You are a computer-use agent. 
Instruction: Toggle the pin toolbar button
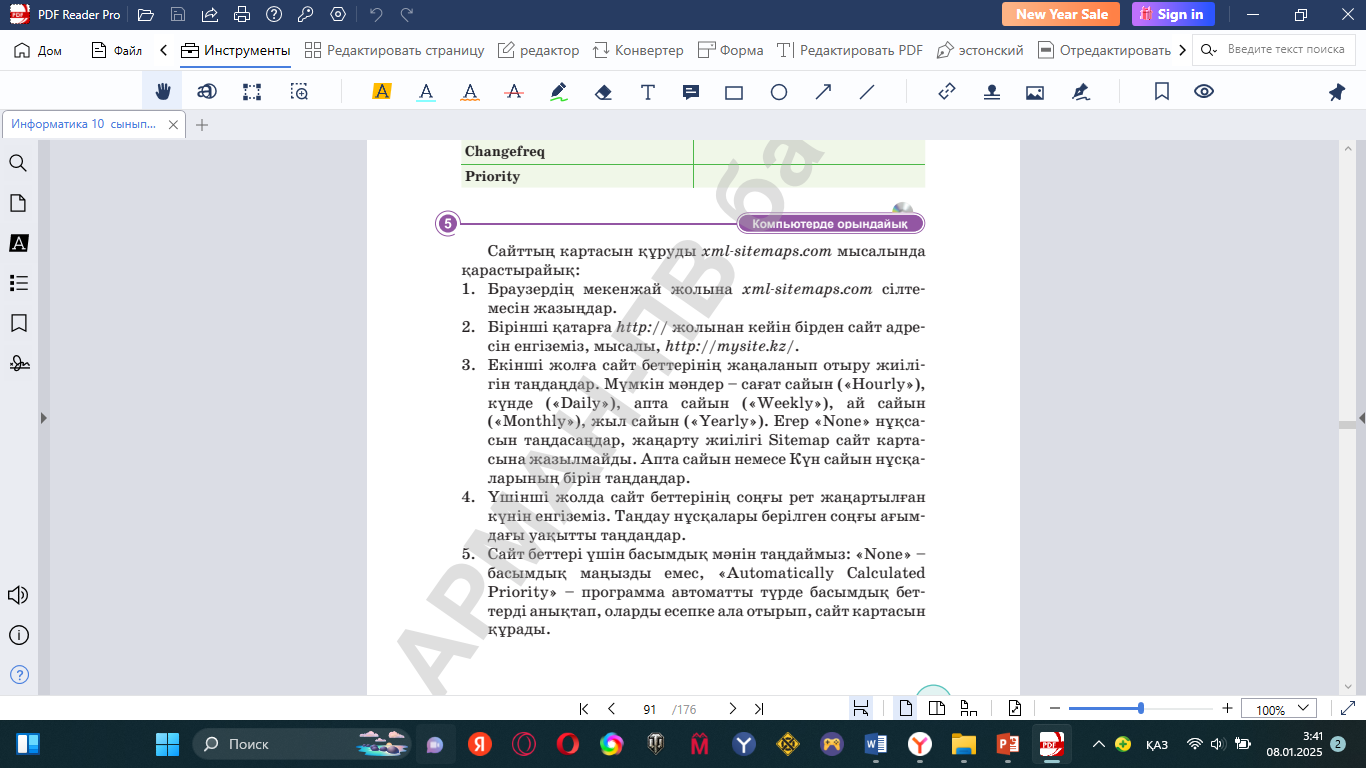click(1336, 92)
